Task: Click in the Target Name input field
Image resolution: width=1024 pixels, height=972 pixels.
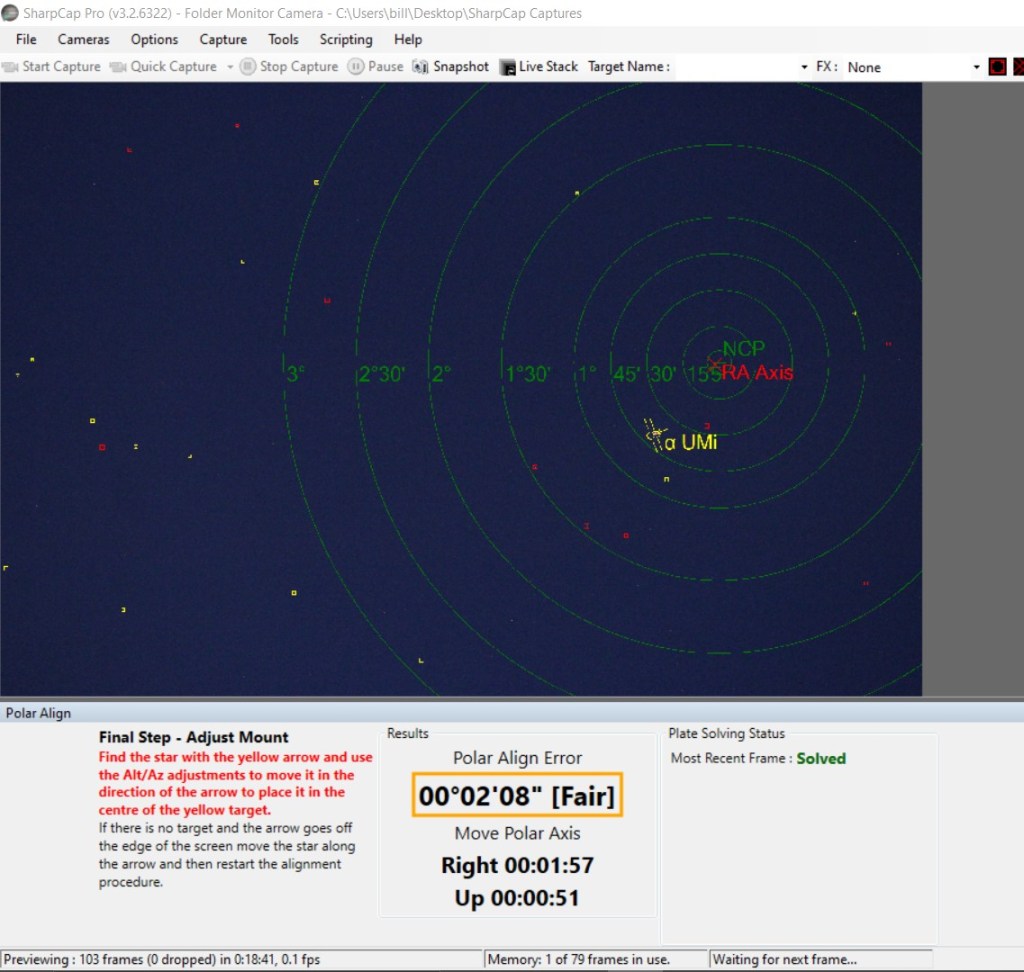Action: pos(735,67)
